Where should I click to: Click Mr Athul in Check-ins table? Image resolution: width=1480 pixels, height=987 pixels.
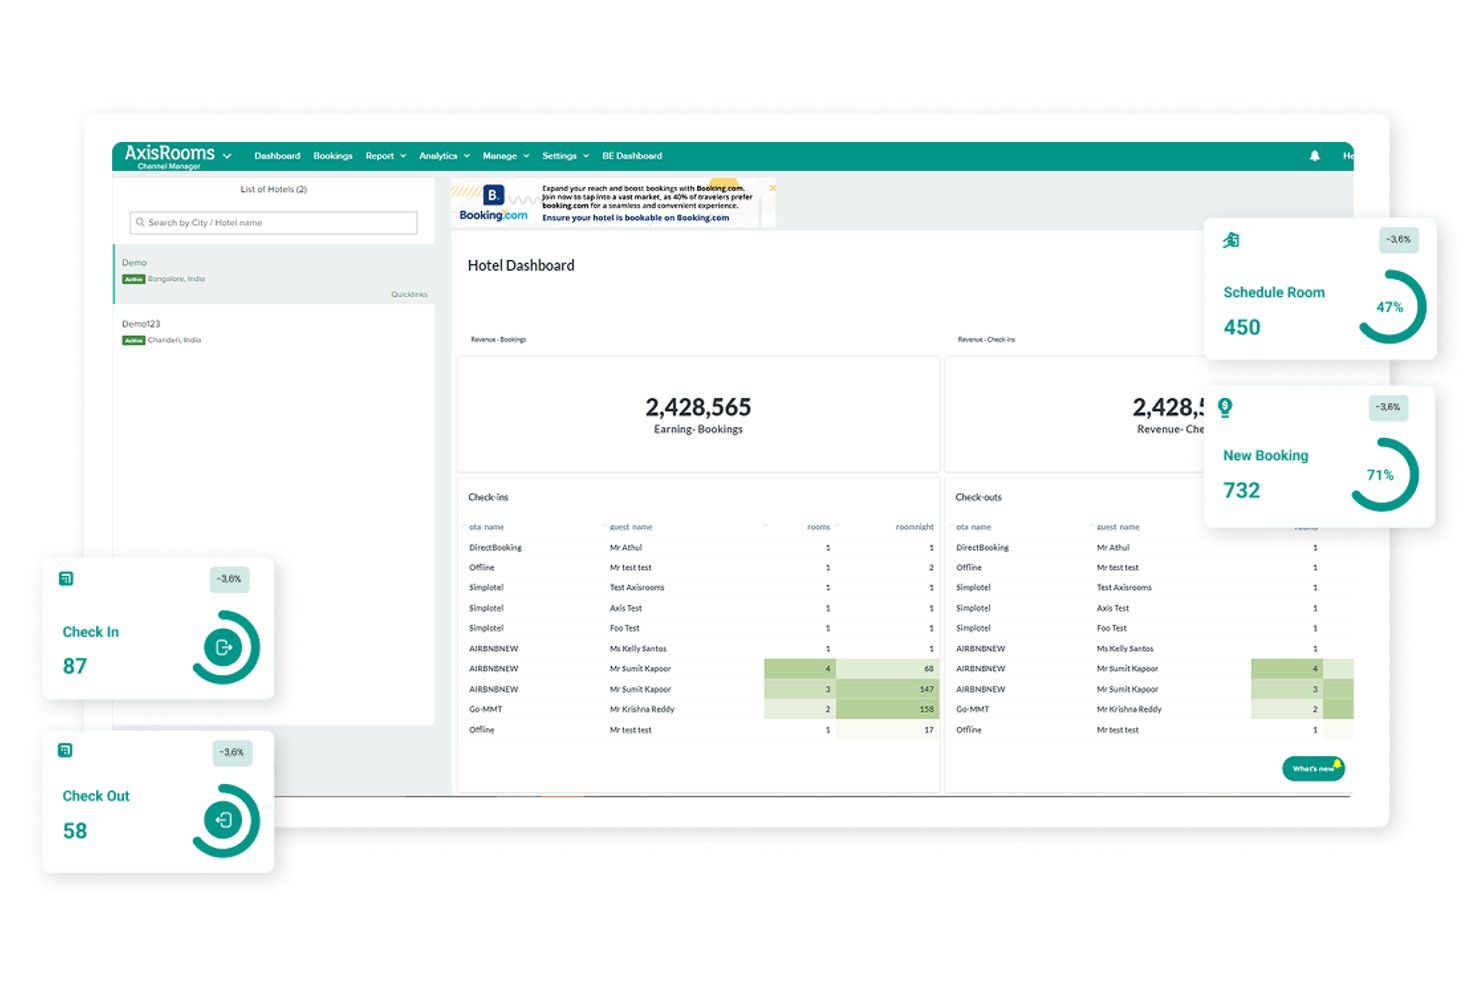click(626, 548)
